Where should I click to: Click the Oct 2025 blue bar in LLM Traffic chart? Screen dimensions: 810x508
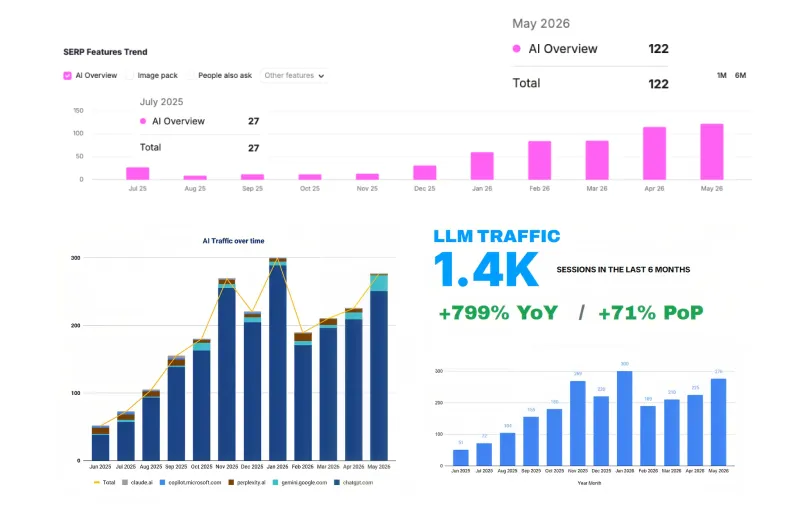[x=554, y=438]
